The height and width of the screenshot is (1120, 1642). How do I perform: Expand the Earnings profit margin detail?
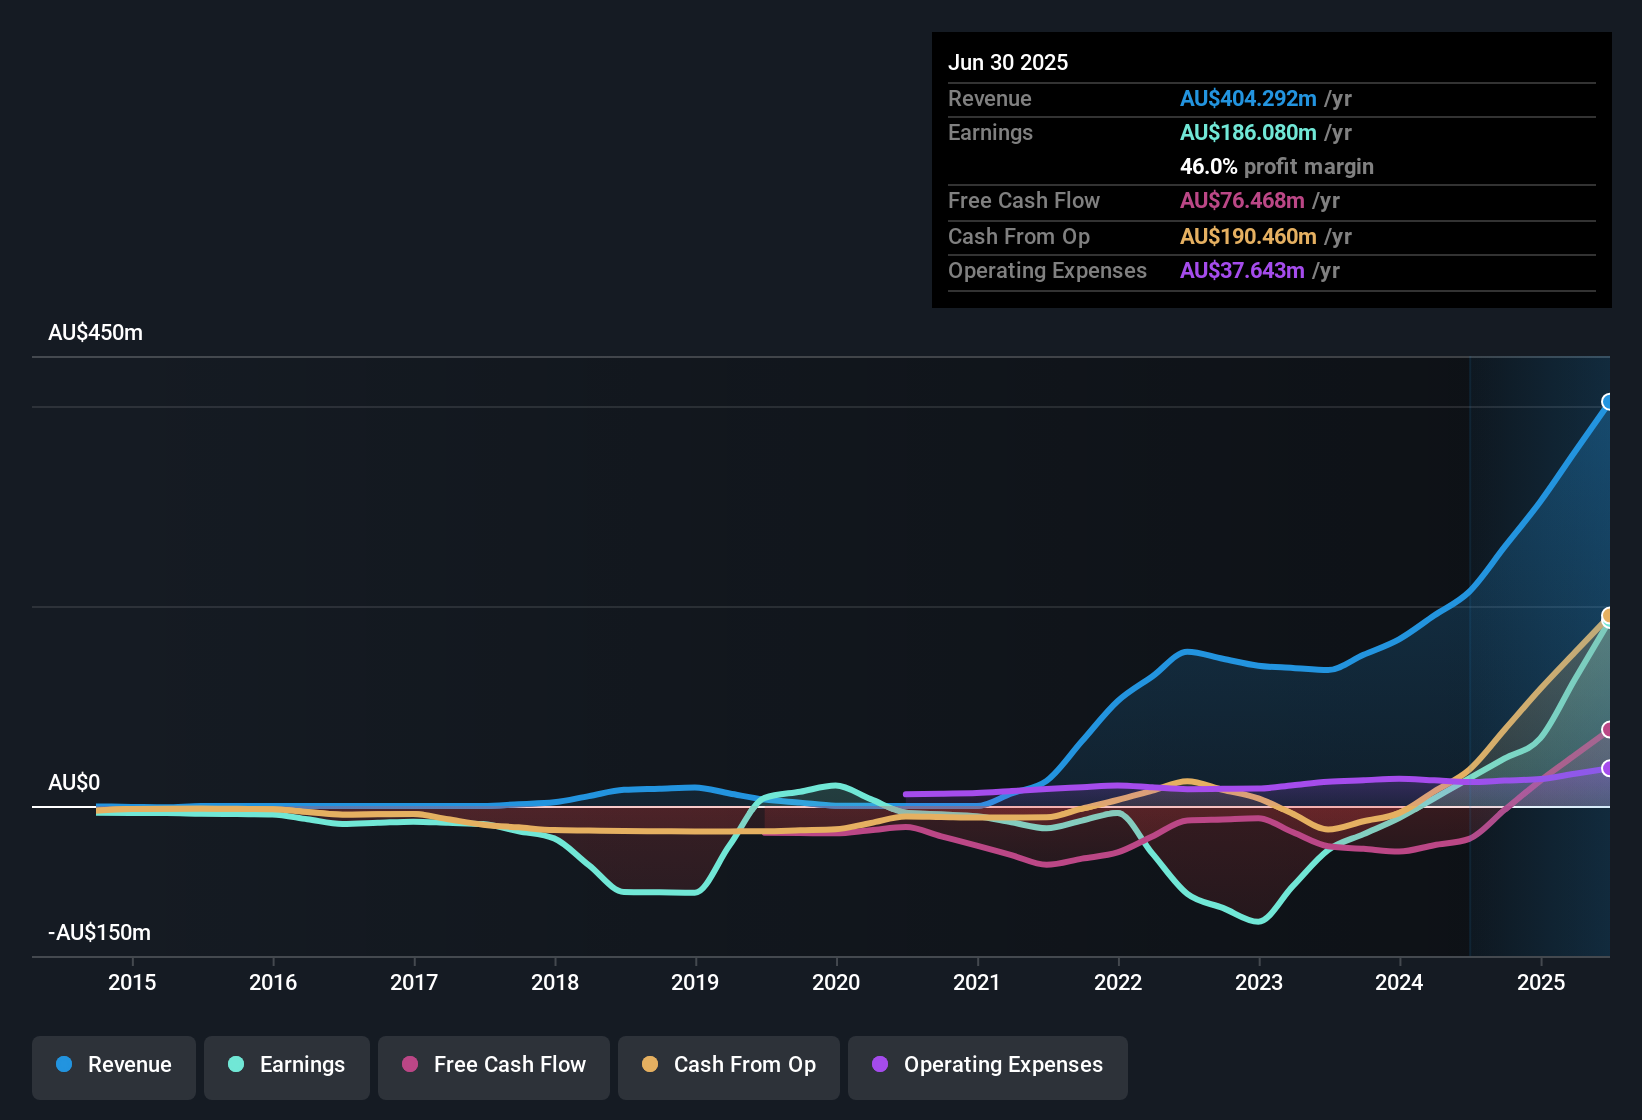[1276, 166]
